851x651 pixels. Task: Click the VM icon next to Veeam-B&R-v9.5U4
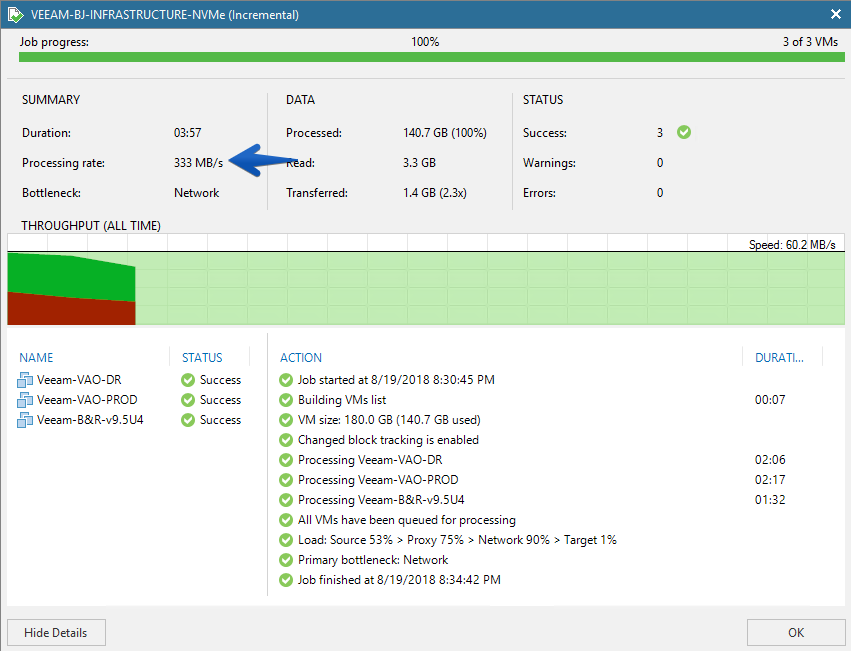[x=25, y=420]
